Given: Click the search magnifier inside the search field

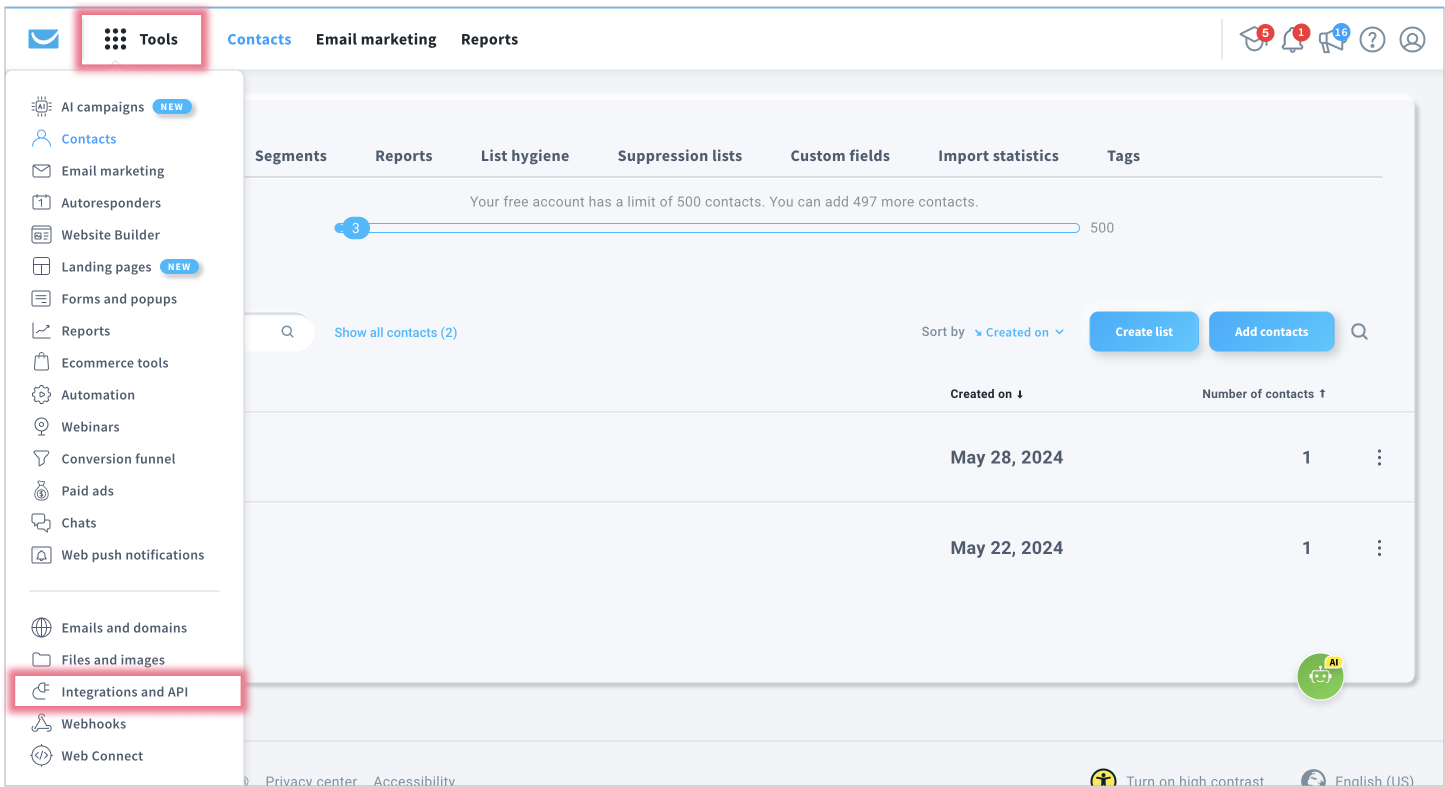Looking at the screenshot, I should point(287,332).
